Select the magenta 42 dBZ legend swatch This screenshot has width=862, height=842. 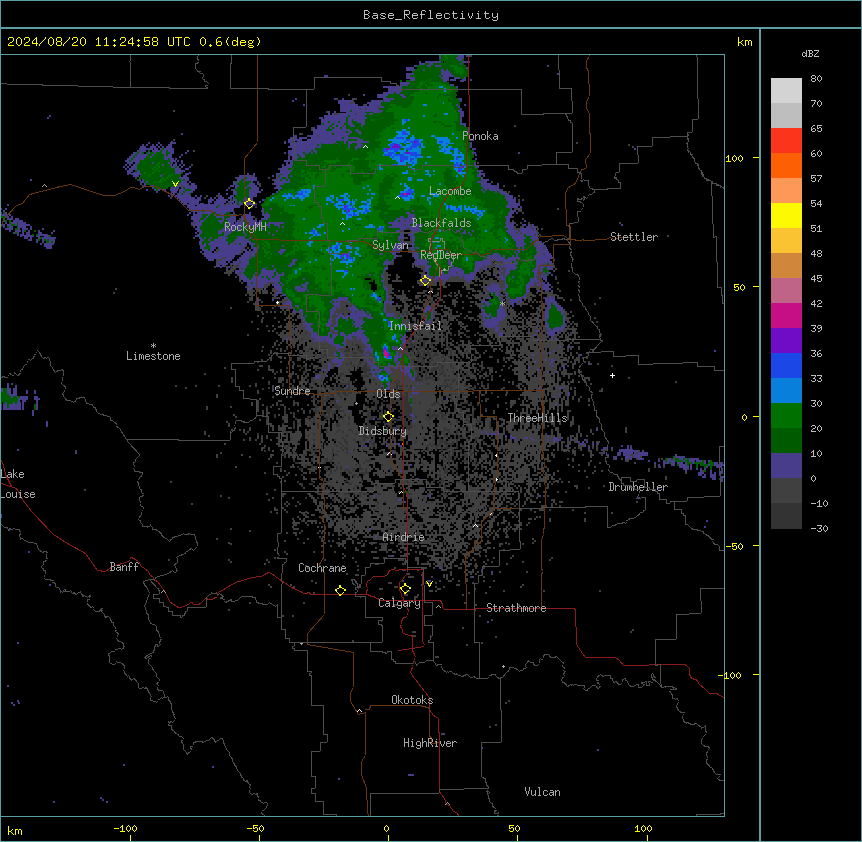pyautogui.click(x=786, y=315)
